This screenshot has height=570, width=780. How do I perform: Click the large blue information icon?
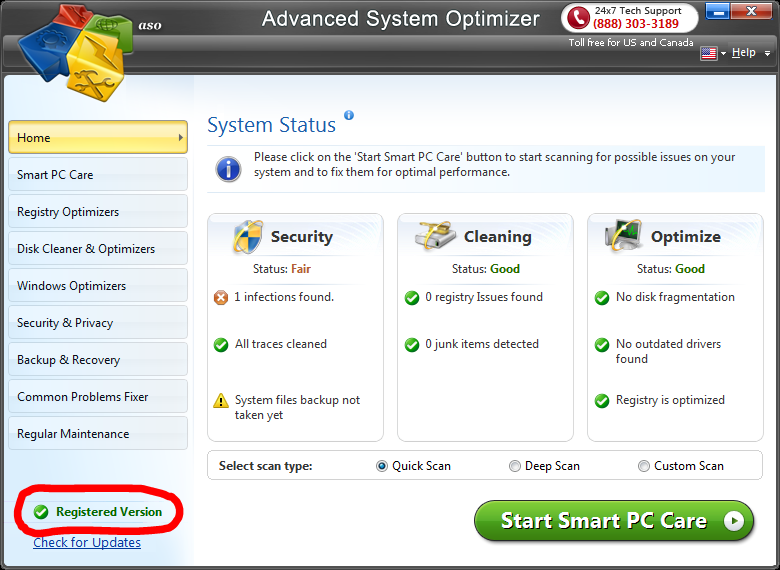[x=228, y=169]
